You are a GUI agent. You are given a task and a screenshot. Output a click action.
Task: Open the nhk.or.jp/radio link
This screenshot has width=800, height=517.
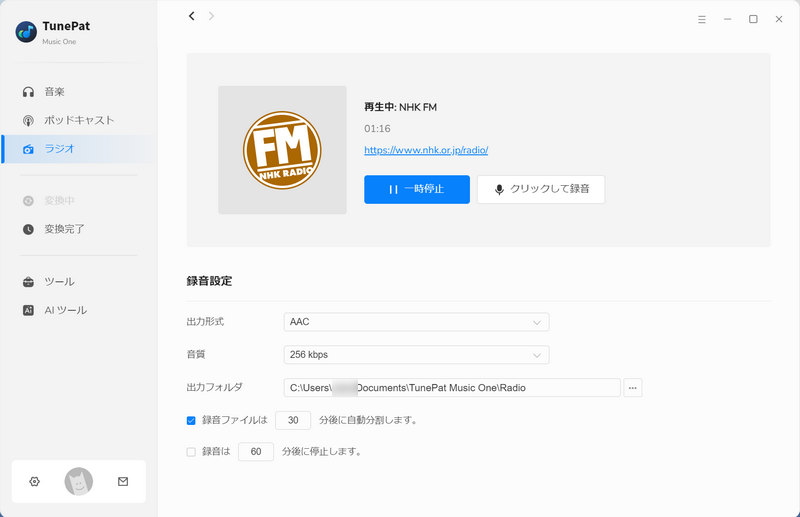click(x=426, y=150)
